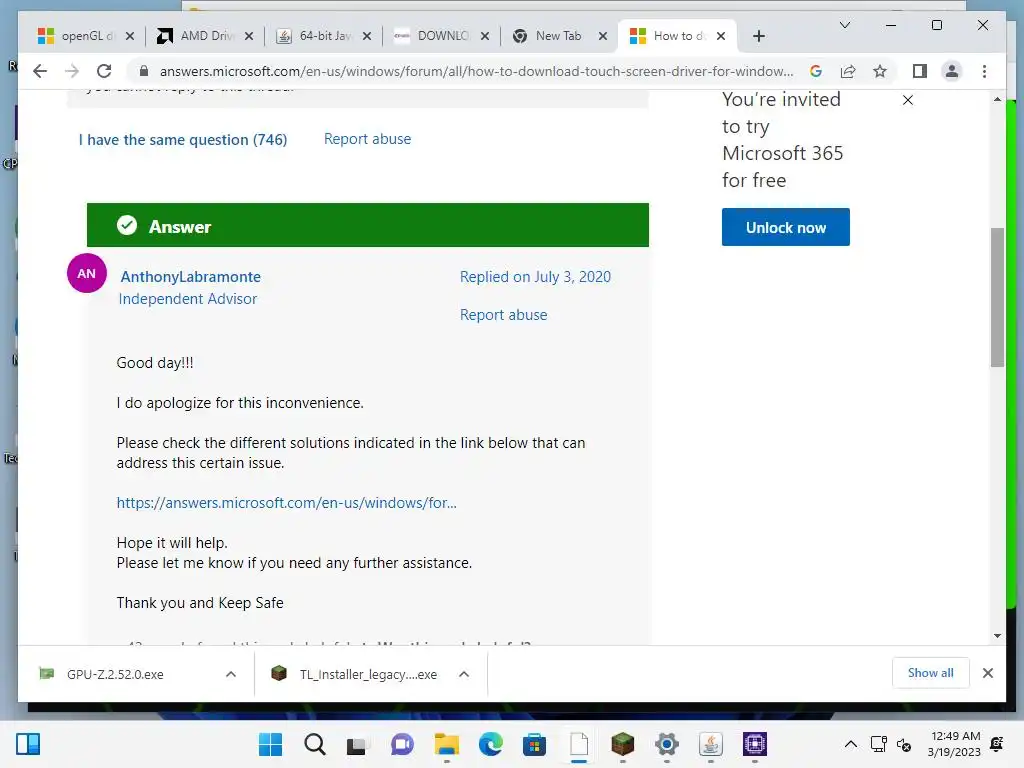
Task: Open the Chrome profile avatar
Action: click(x=952, y=71)
